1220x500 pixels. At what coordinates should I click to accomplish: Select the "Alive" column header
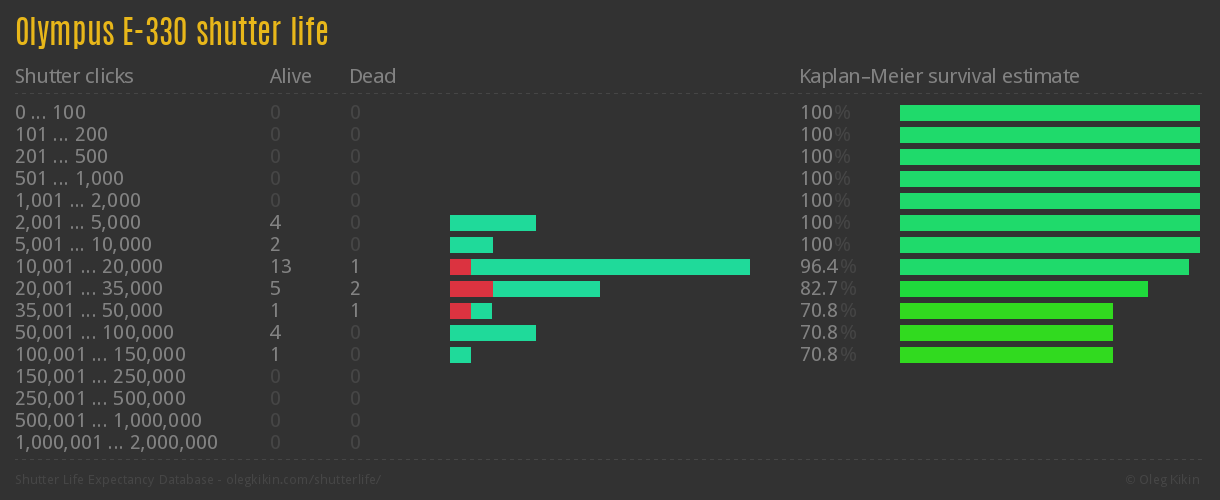[x=290, y=76]
